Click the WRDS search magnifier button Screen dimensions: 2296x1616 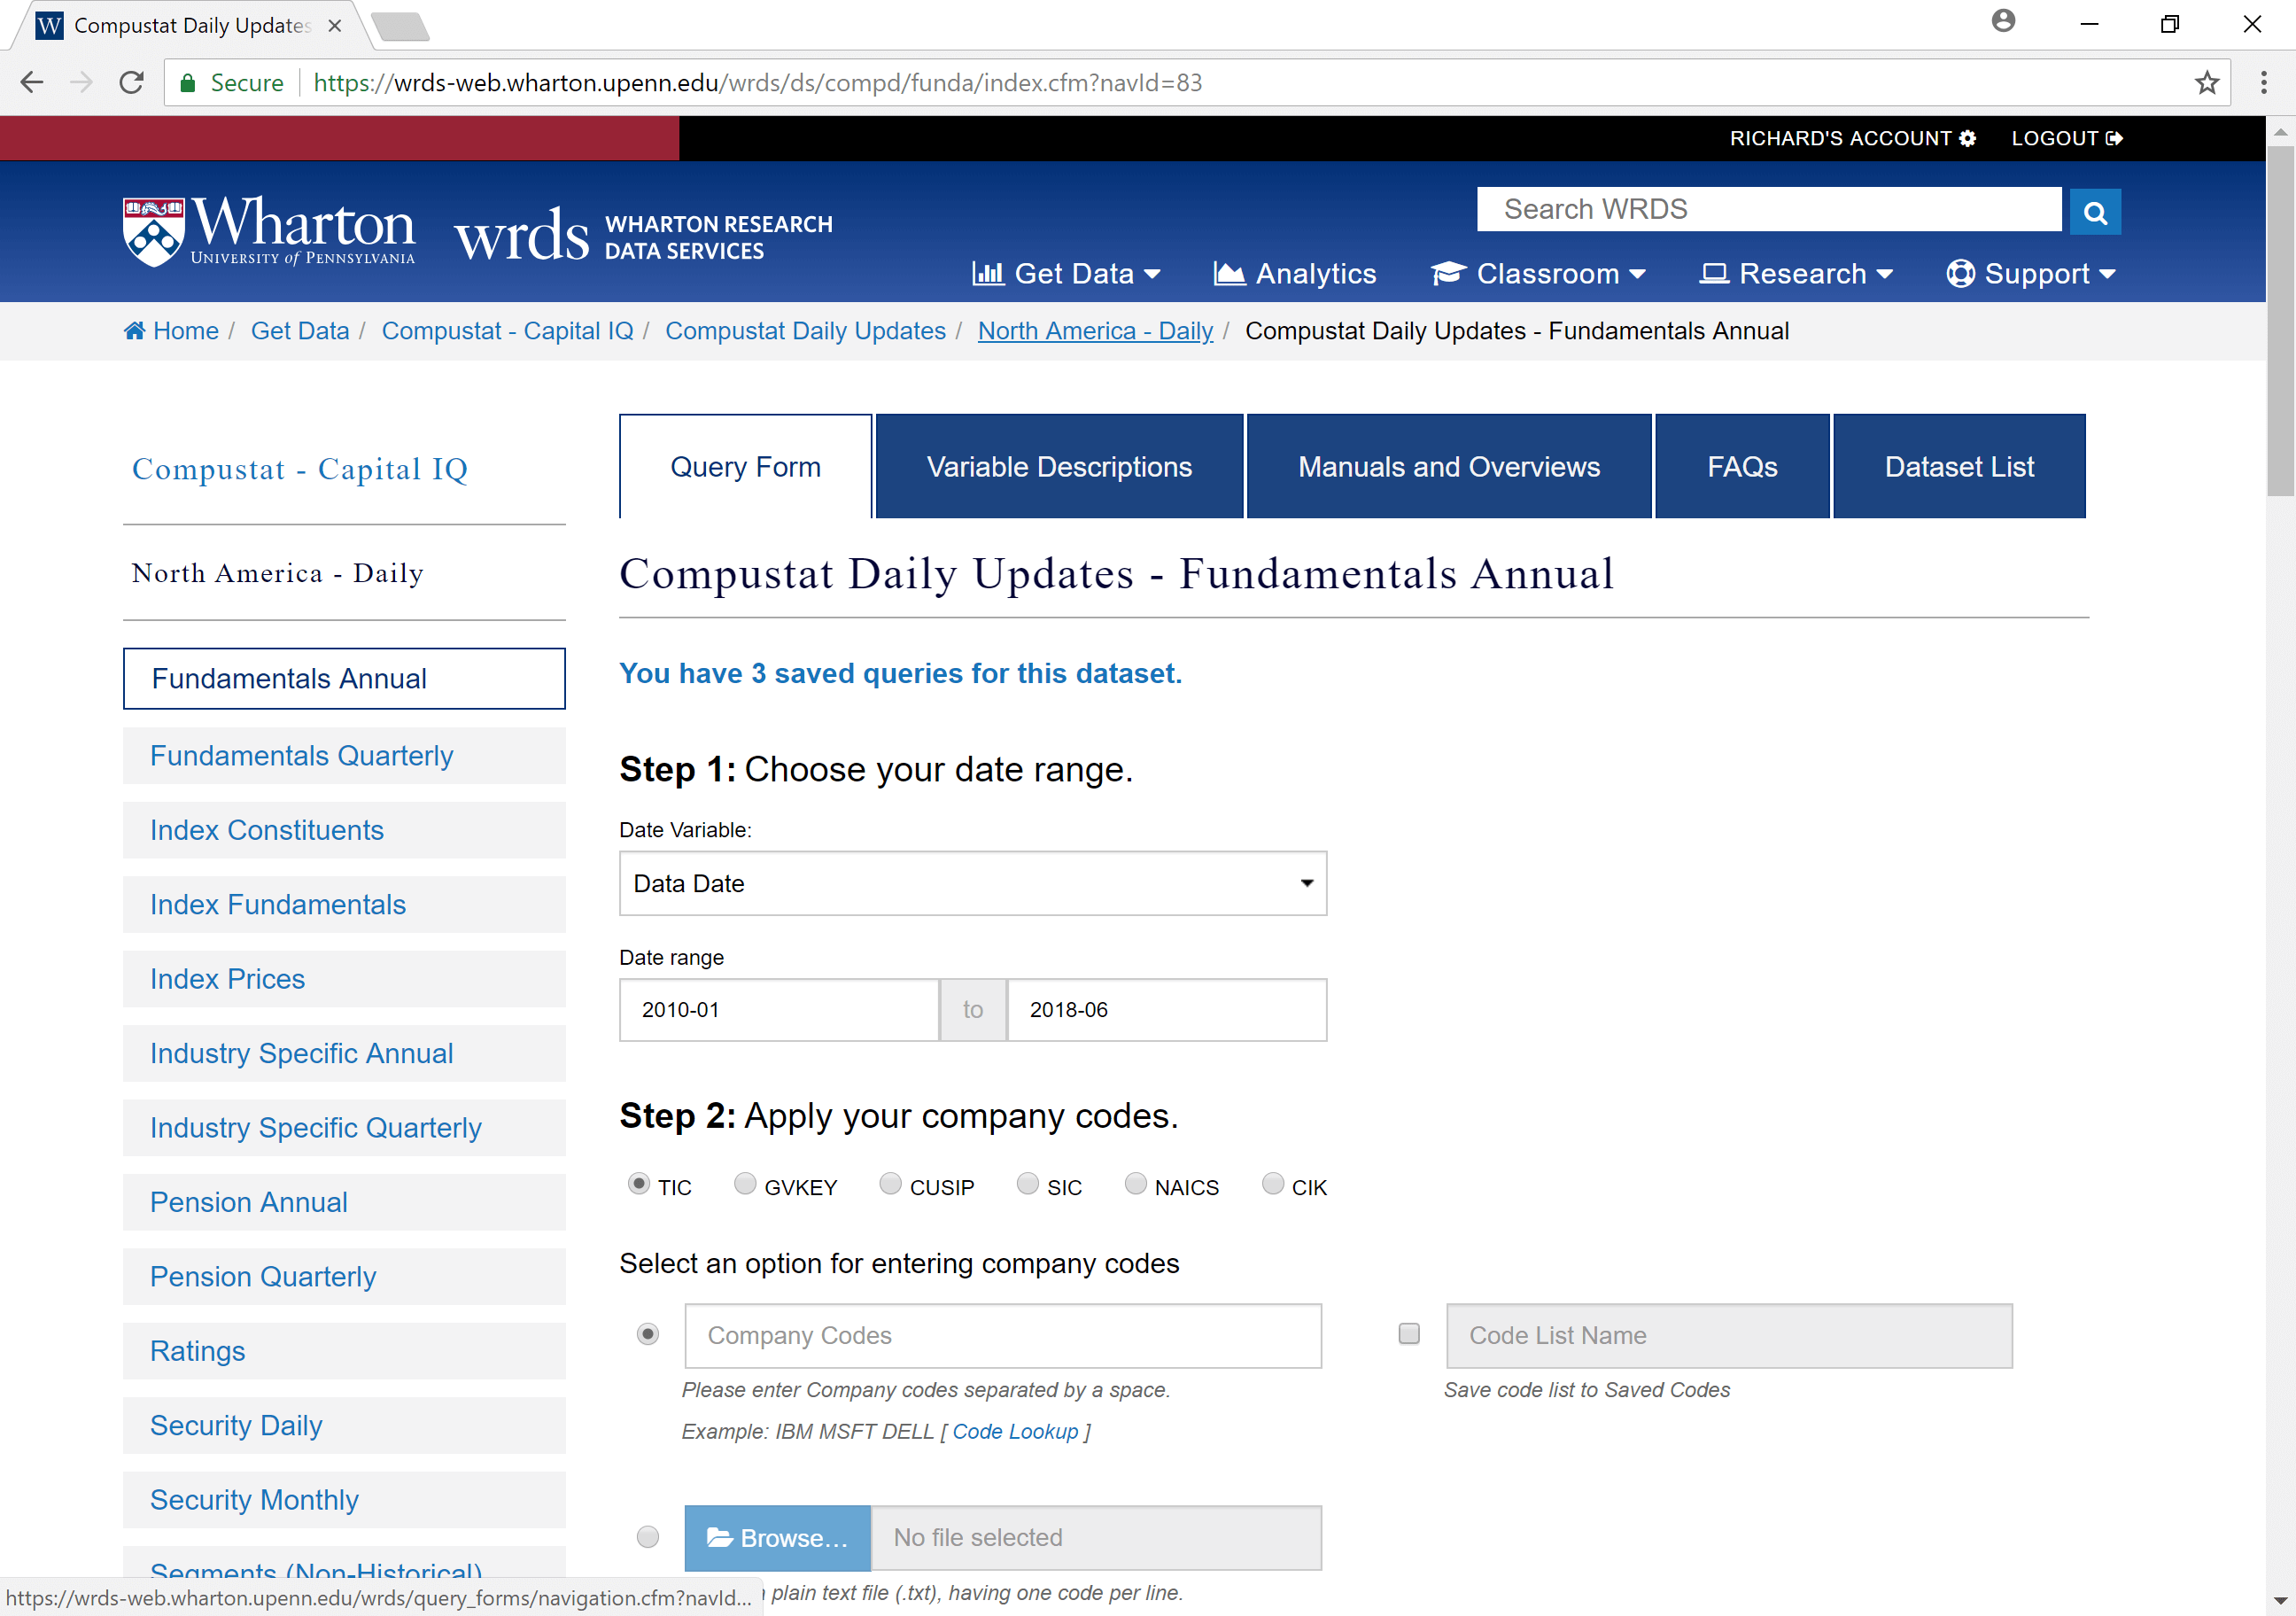[2094, 212]
